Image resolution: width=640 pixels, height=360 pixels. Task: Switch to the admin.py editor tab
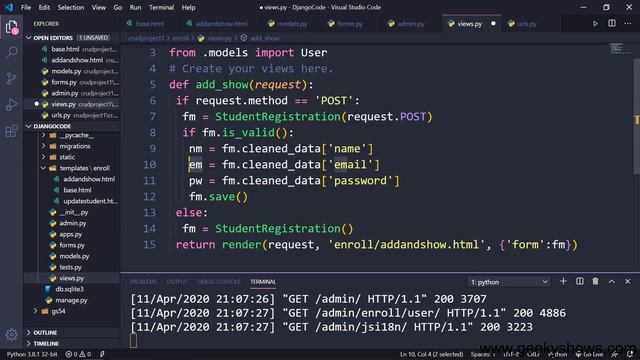point(410,24)
